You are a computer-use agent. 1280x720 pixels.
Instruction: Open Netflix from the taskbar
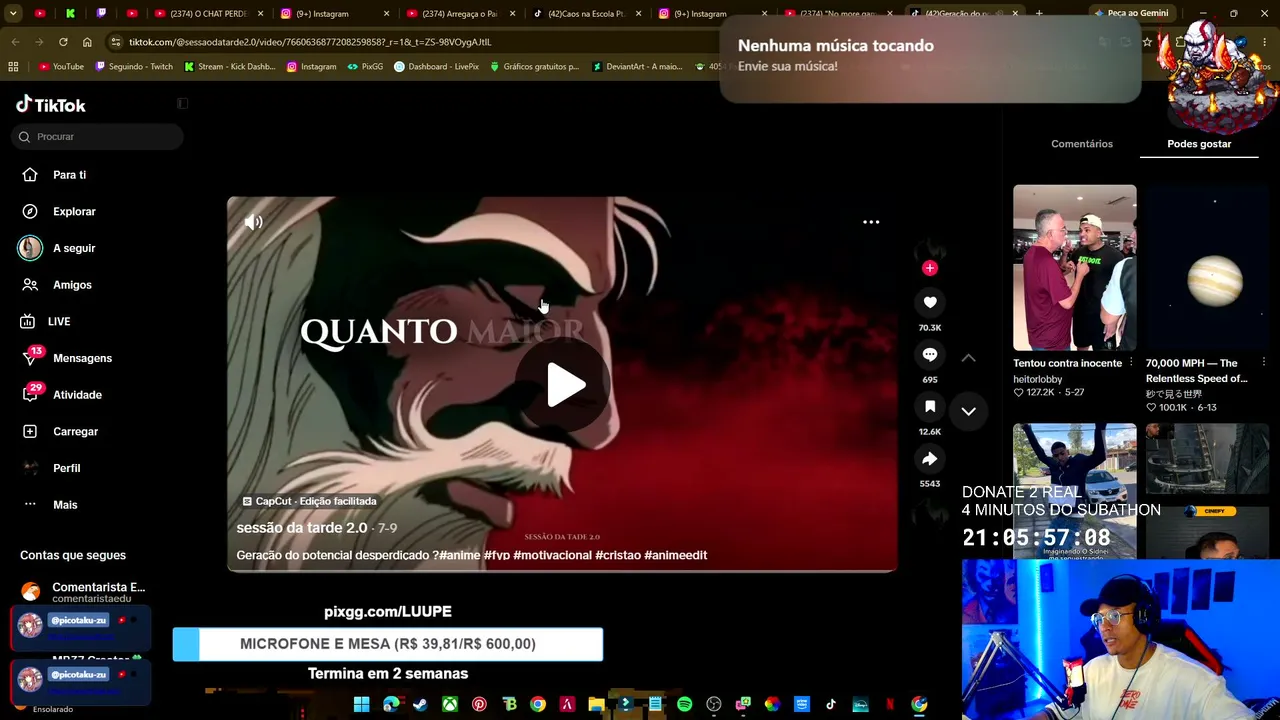[x=889, y=705]
